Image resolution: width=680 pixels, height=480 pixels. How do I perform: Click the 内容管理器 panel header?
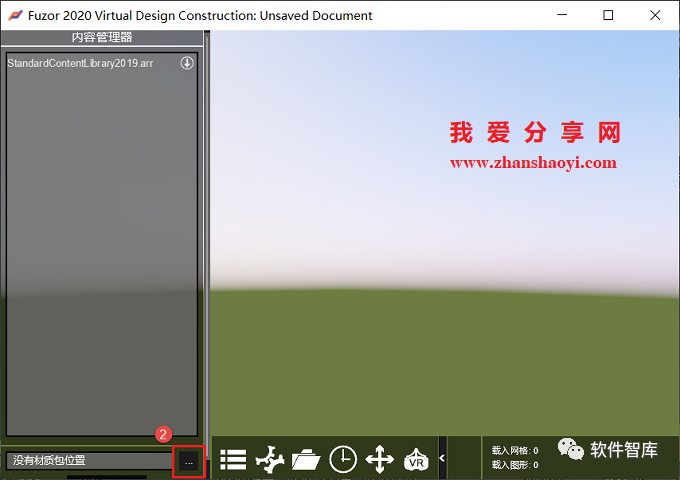(102, 37)
